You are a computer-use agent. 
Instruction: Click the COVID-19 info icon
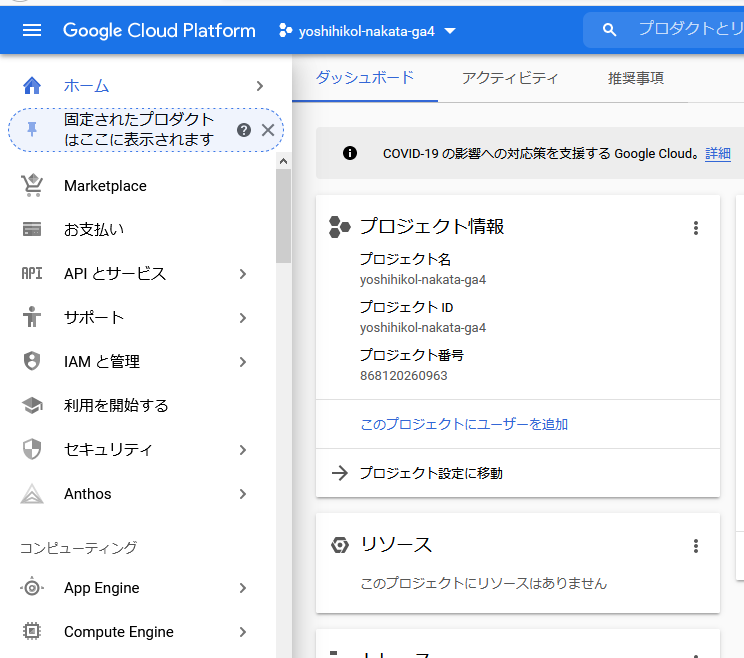pyautogui.click(x=350, y=153)
